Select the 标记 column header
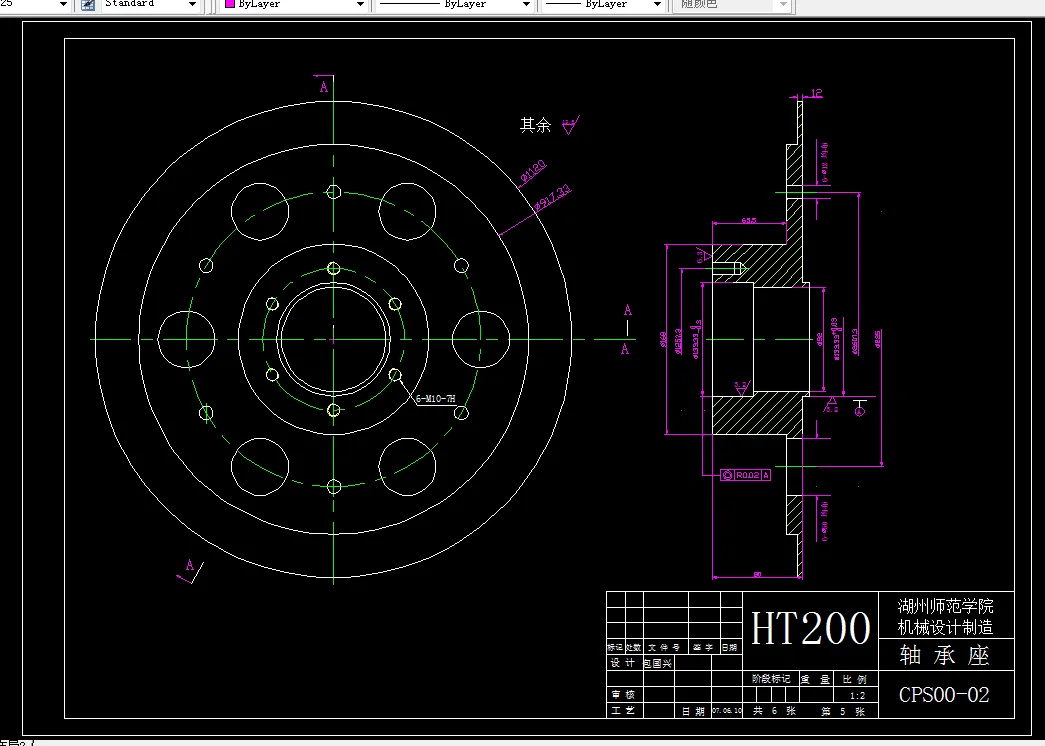 (615, 647)
